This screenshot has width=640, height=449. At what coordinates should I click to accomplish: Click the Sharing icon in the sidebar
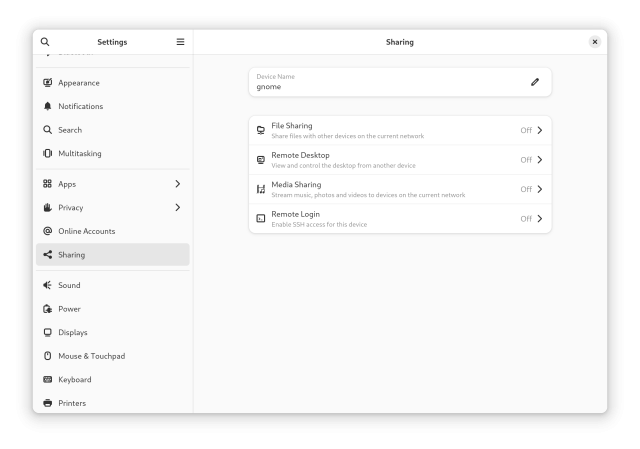coord(47,255)
